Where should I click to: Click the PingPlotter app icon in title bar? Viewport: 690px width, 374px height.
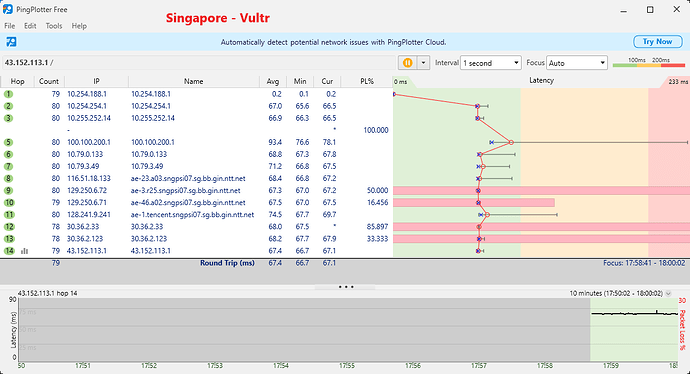(7, 9)
